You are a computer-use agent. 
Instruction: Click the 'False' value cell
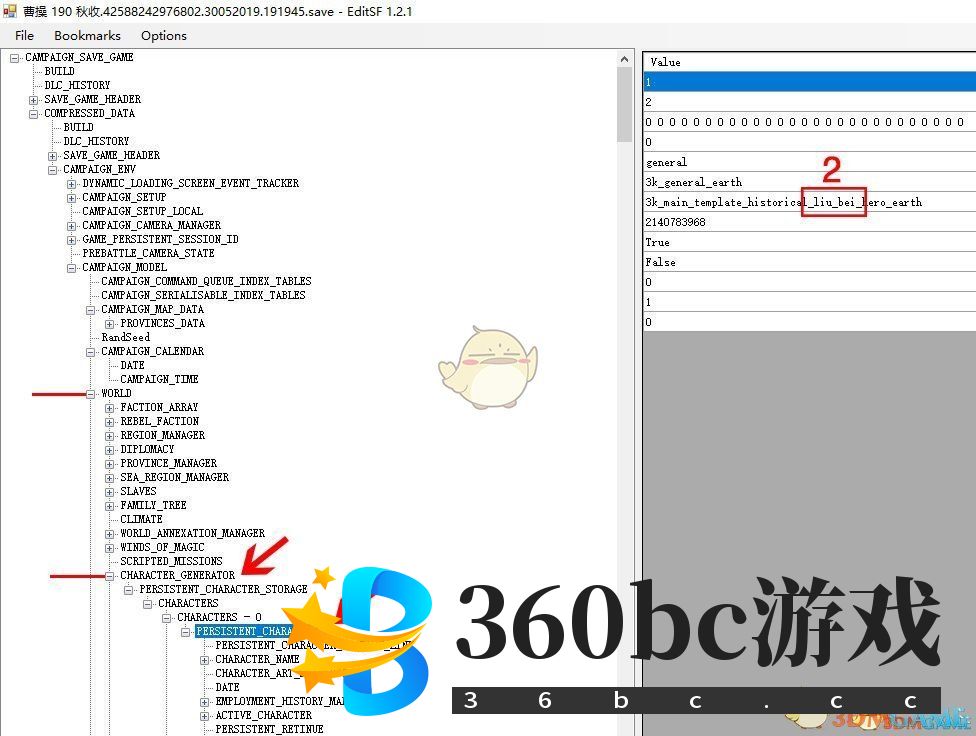tap(809, 262)
